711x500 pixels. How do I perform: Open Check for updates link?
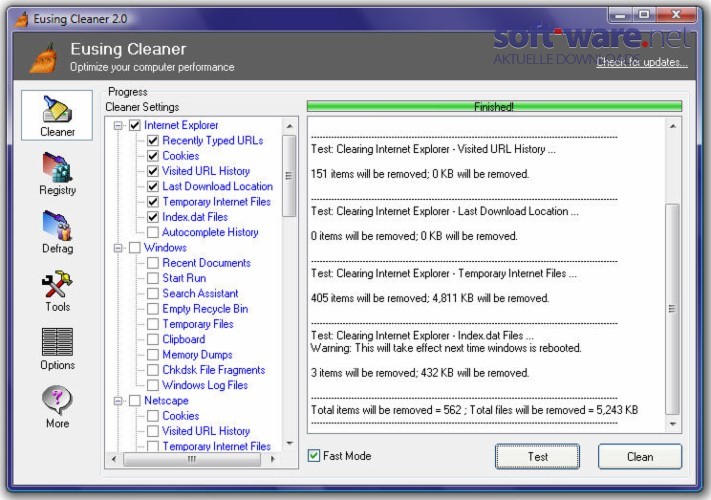(642, 62)
